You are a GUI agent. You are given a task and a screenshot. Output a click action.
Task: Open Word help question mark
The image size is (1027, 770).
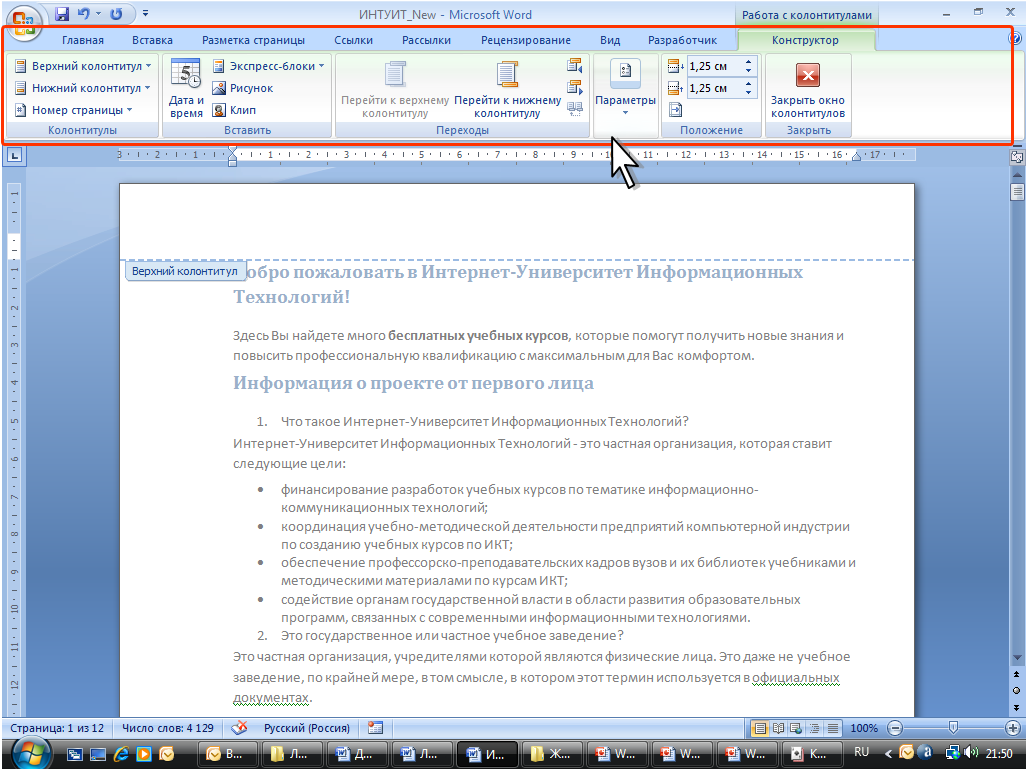click(x=1015, y=39)
